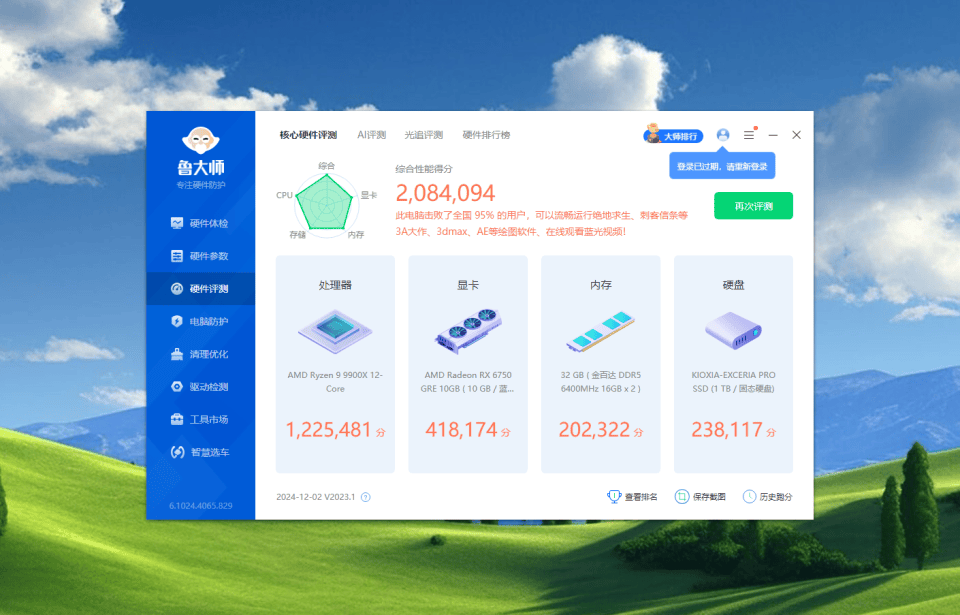Click 大师排行 ranking button
Viewport: 960px width, 615px height.
point(673,135)
